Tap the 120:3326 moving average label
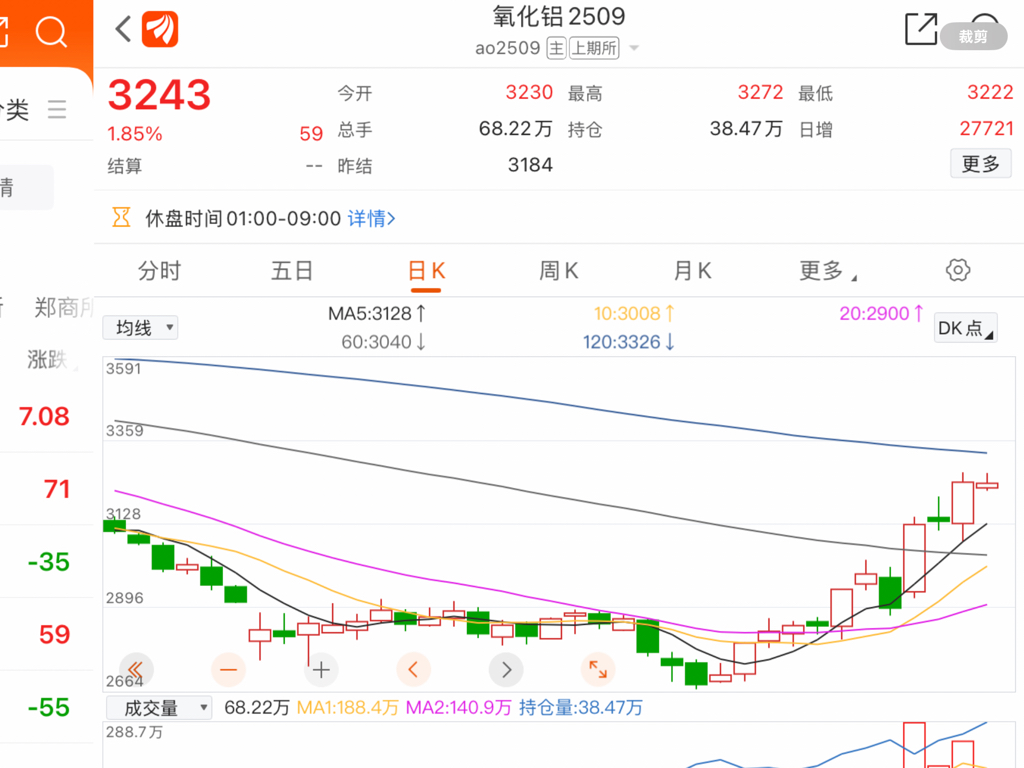This screenshot has width=1024, height=768. 628,342
